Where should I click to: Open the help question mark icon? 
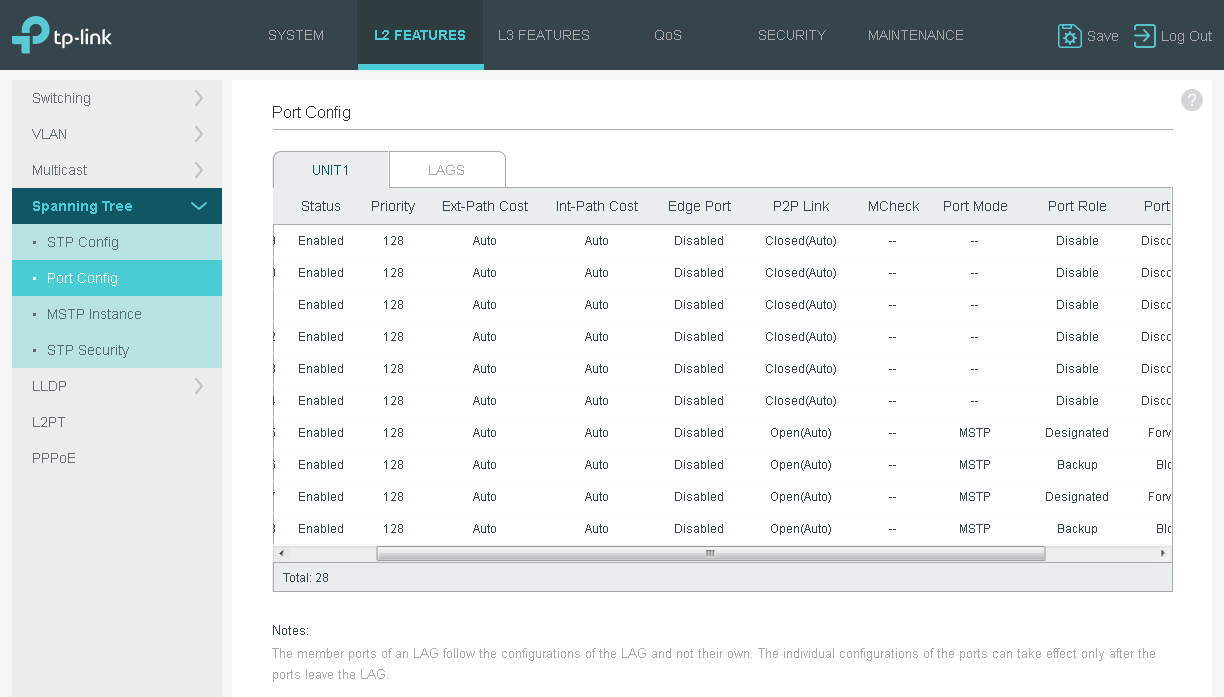point(1191,100)
